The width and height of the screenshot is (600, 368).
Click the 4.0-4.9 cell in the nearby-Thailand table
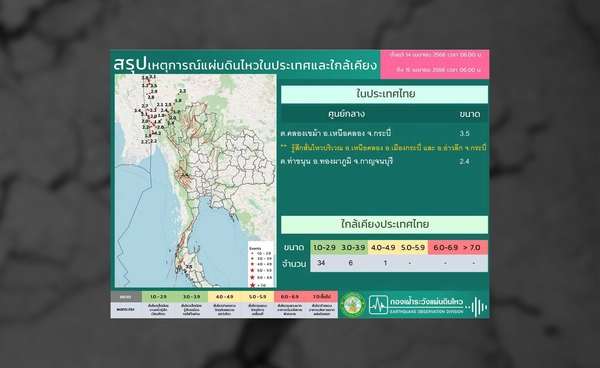coord(383,248)
